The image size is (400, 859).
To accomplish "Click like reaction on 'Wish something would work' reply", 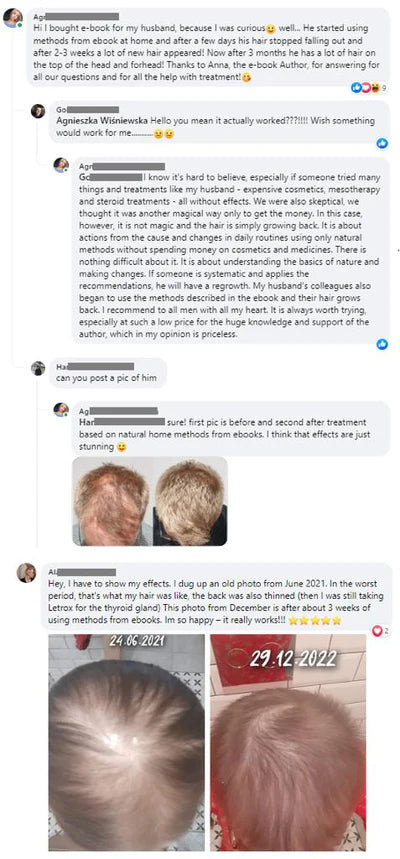I will (x=382, y=143).
